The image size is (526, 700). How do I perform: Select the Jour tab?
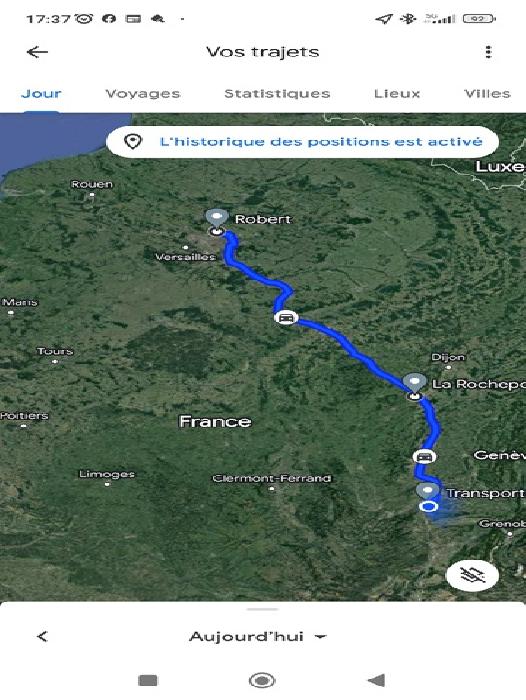(x=41, y=94)
